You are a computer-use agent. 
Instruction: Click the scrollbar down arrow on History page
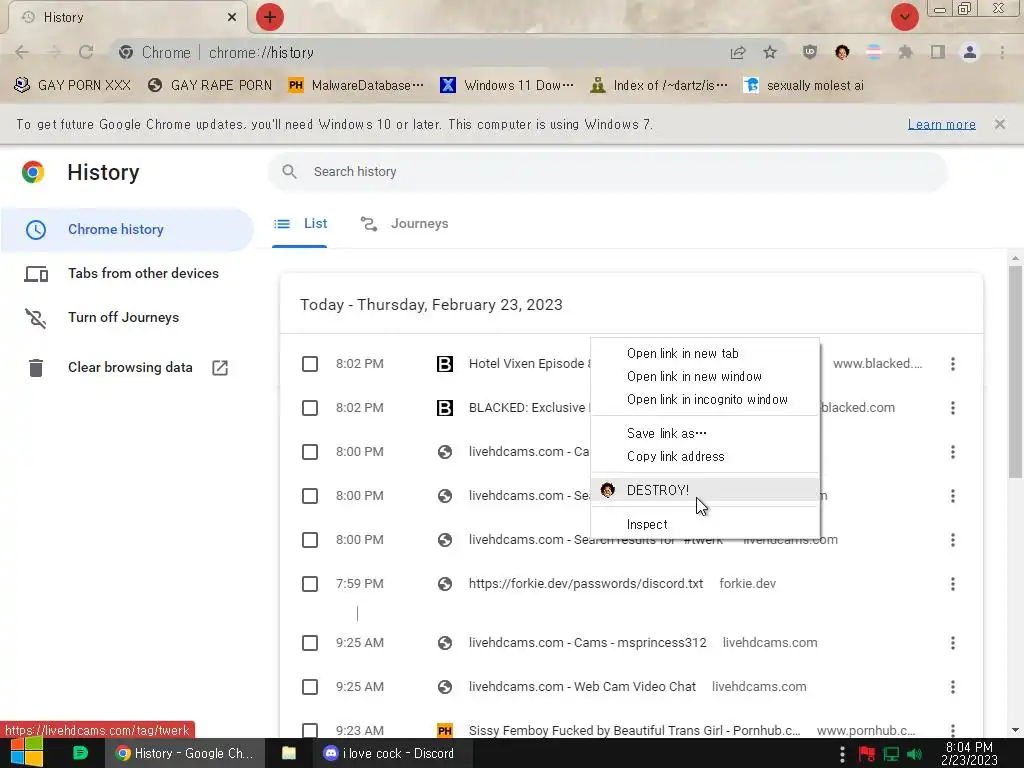coord(1015,730)
